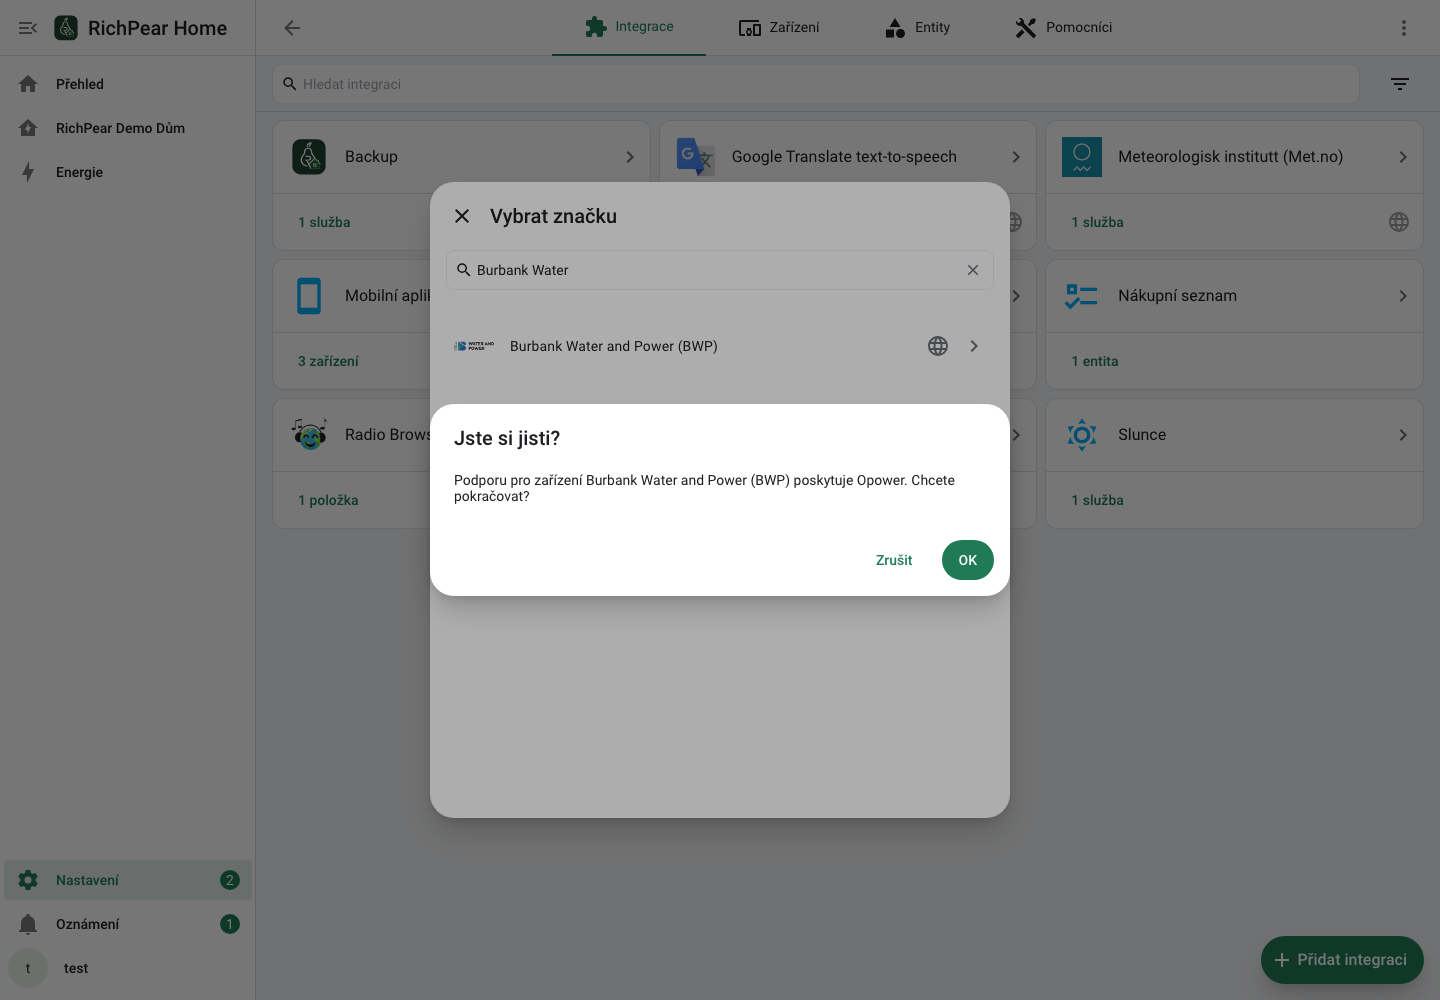The image size is (1440, 1000).
Task: Open the test user profile
Action: tap(128, 968)
